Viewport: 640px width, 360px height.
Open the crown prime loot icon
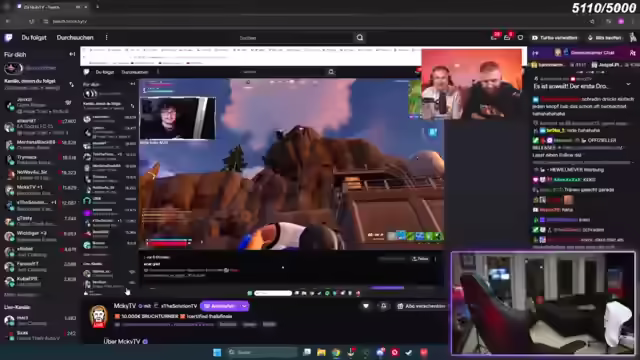[x=520, y=38]
